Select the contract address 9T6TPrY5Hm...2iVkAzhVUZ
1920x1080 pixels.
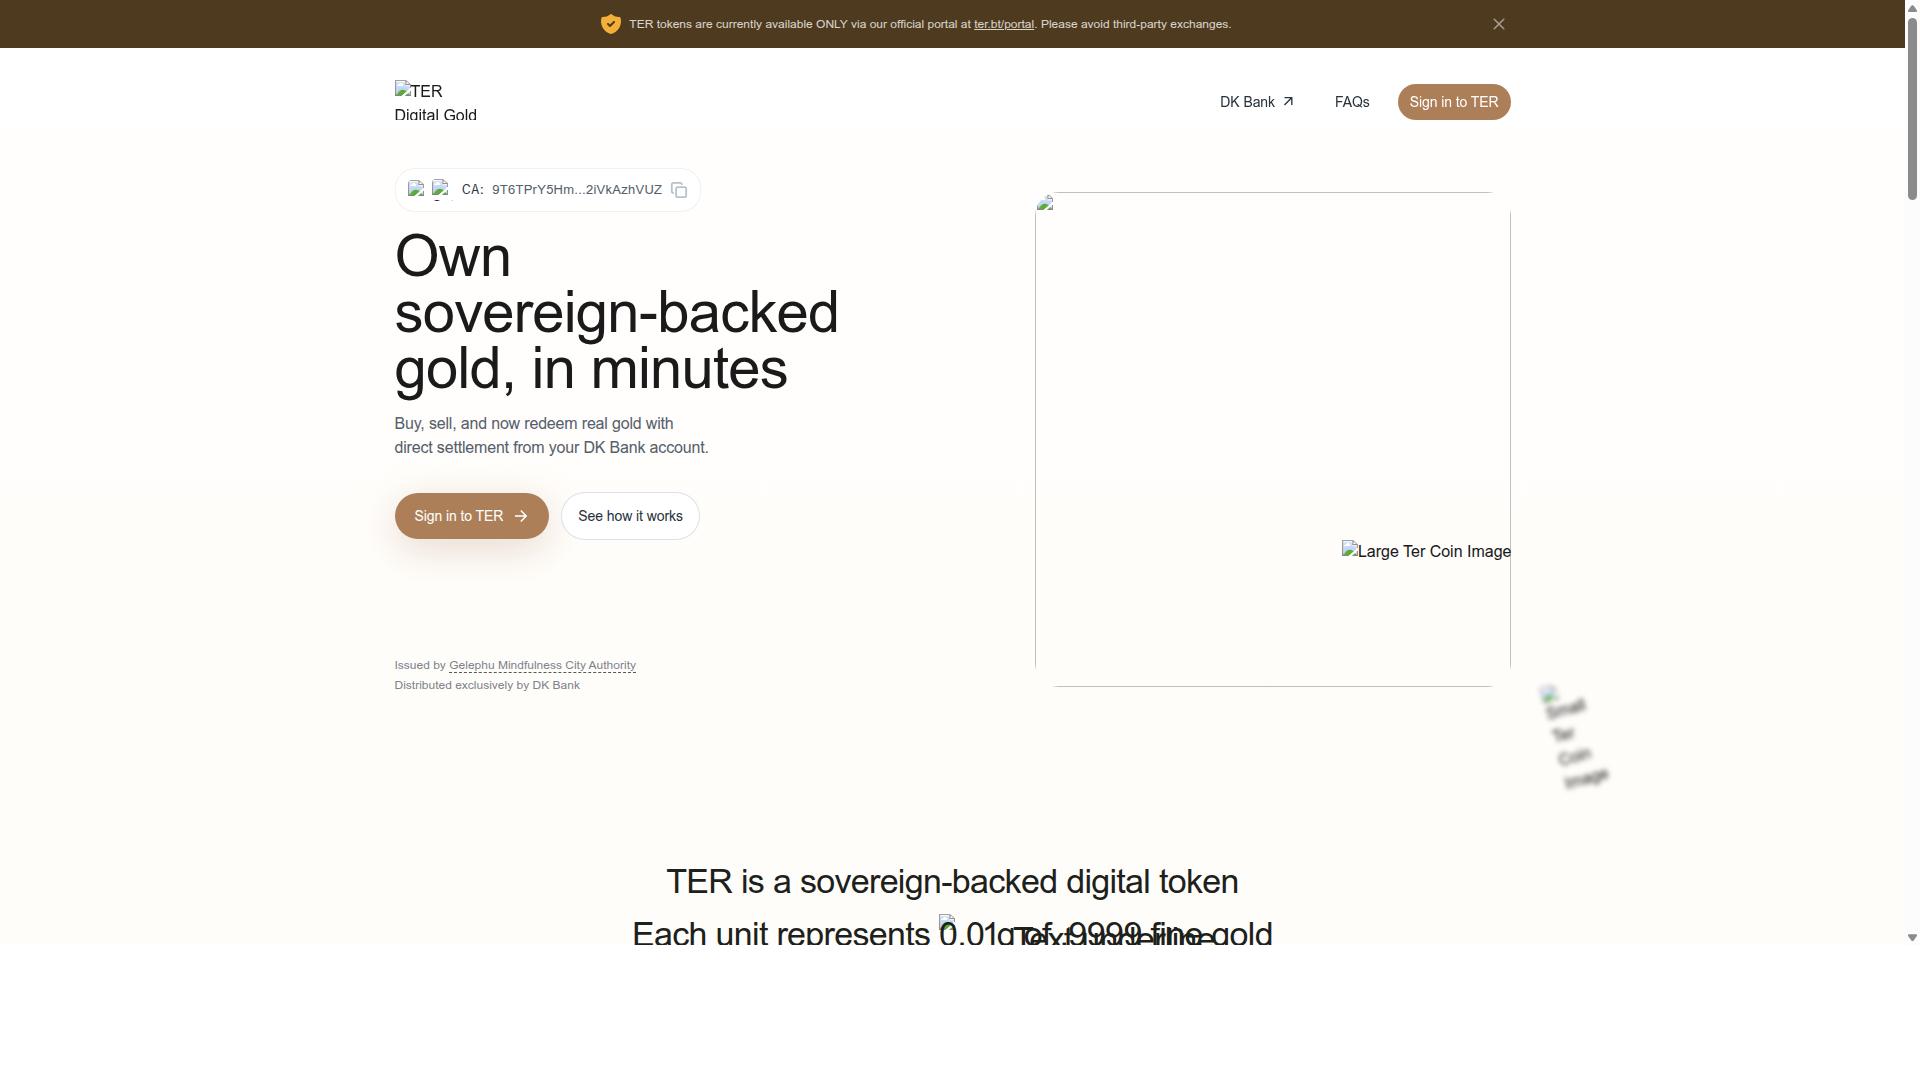click(x=577, y=190)
